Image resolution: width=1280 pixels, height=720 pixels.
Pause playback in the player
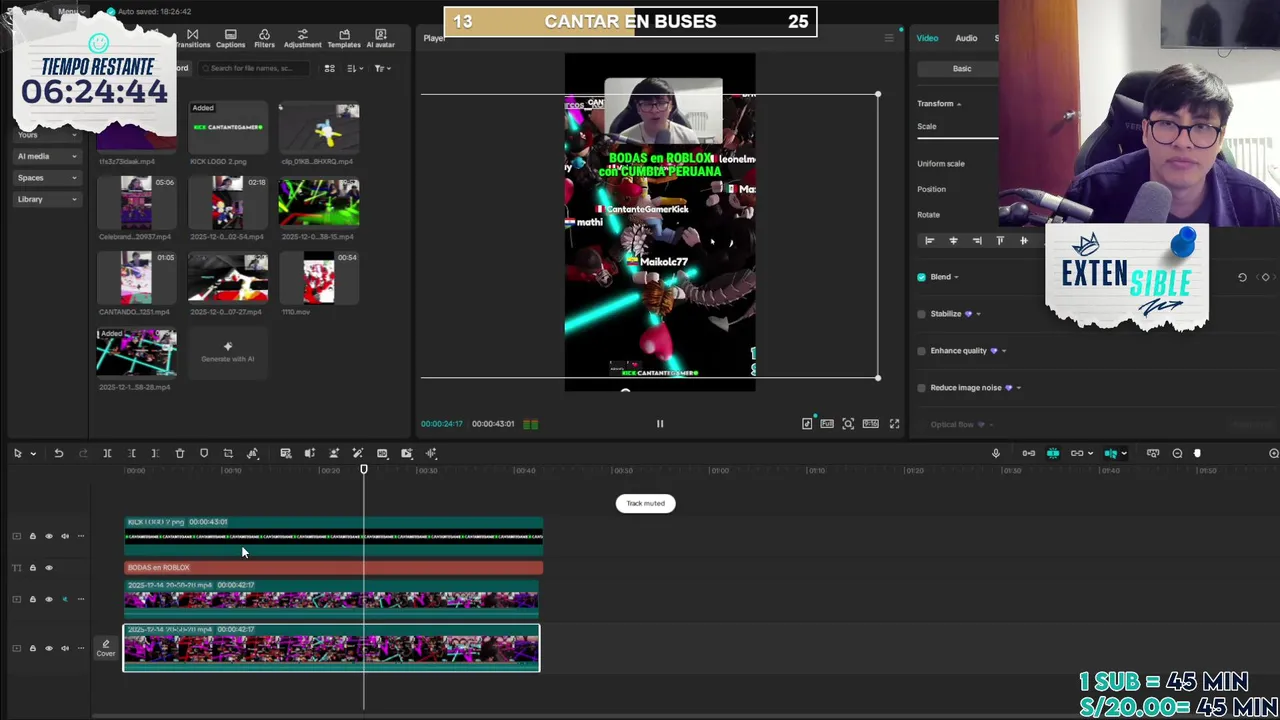(x=660, y=423)
